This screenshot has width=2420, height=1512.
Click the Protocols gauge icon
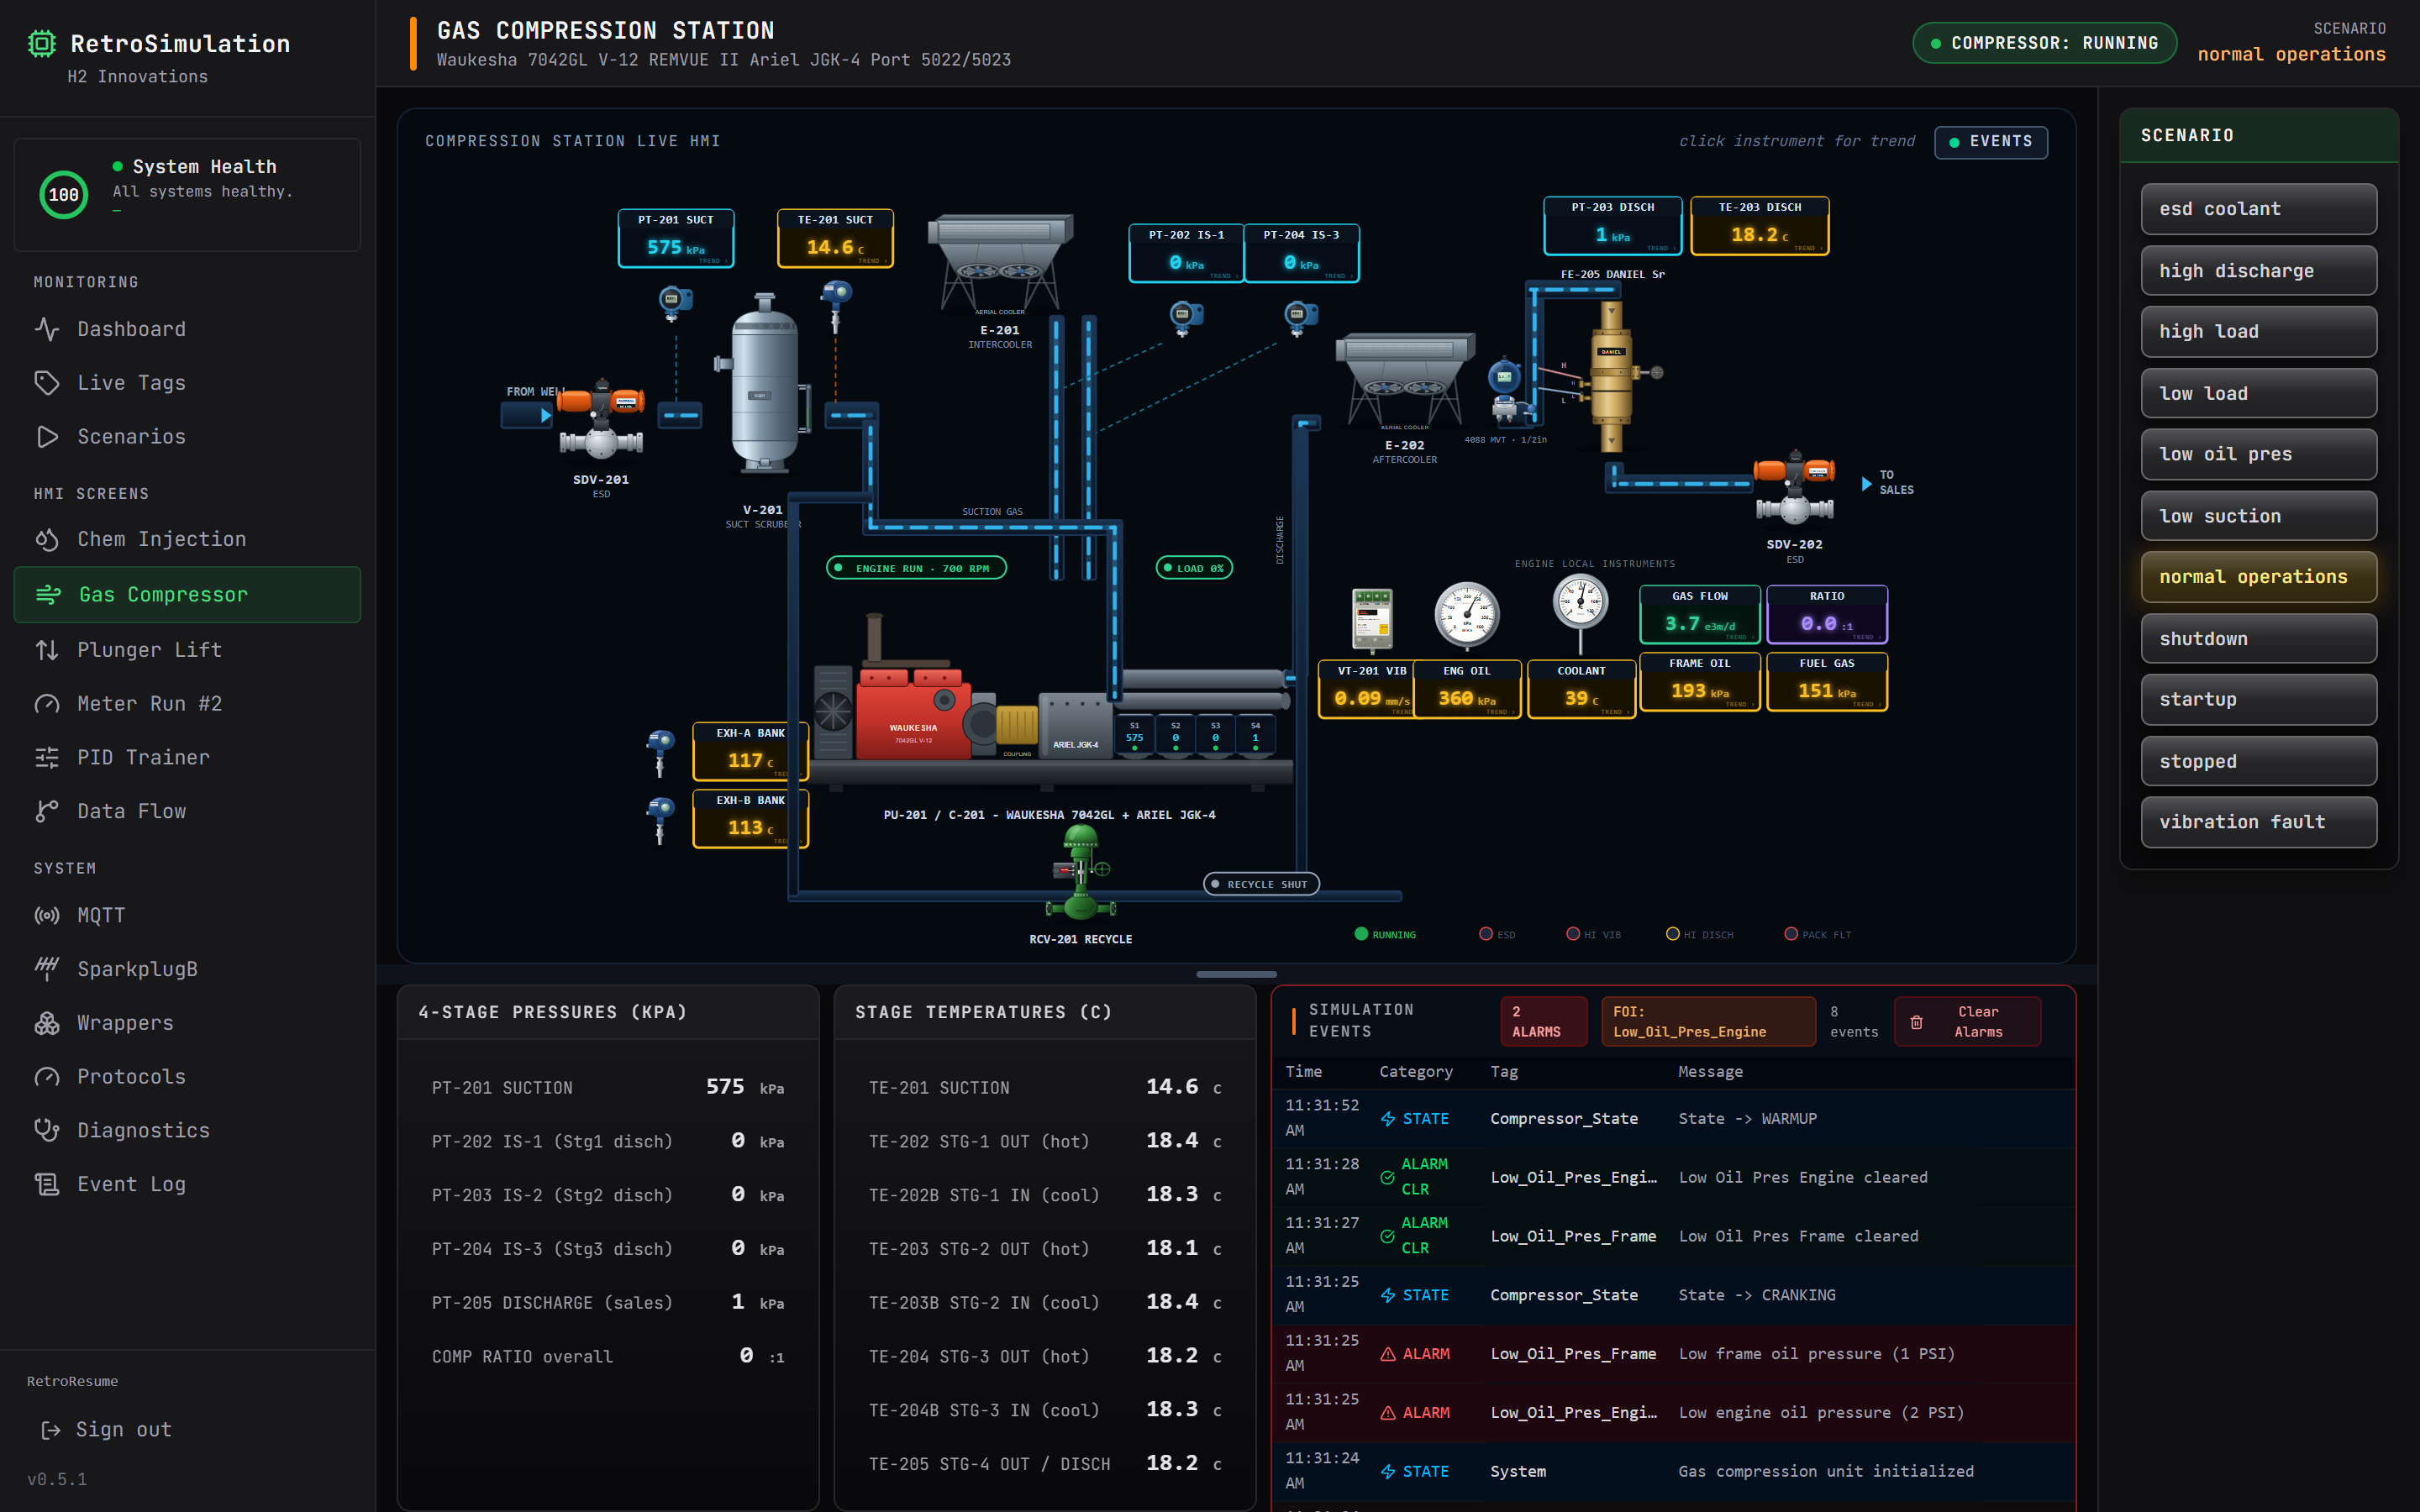(47, 1077)
